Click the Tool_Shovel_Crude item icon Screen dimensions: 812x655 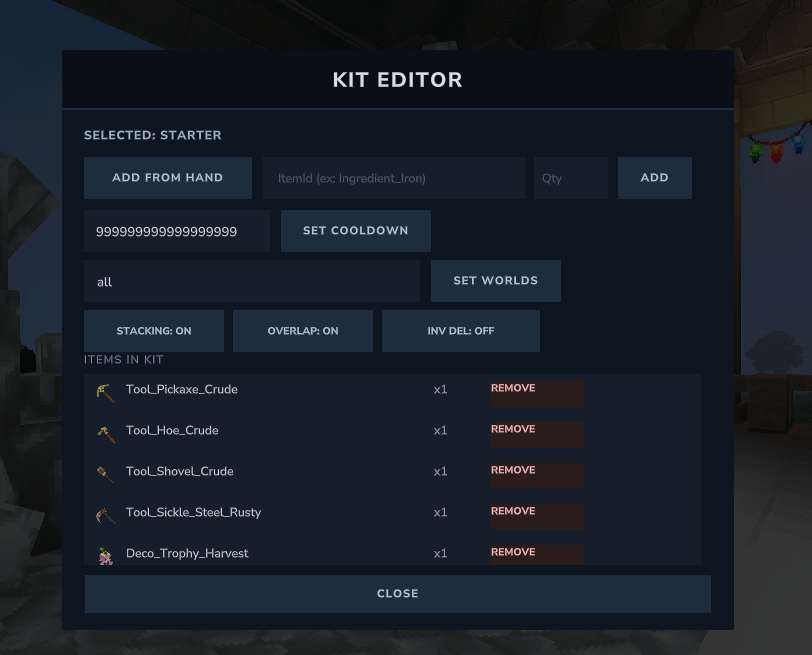pyautogui.click(x=105, y=474)
